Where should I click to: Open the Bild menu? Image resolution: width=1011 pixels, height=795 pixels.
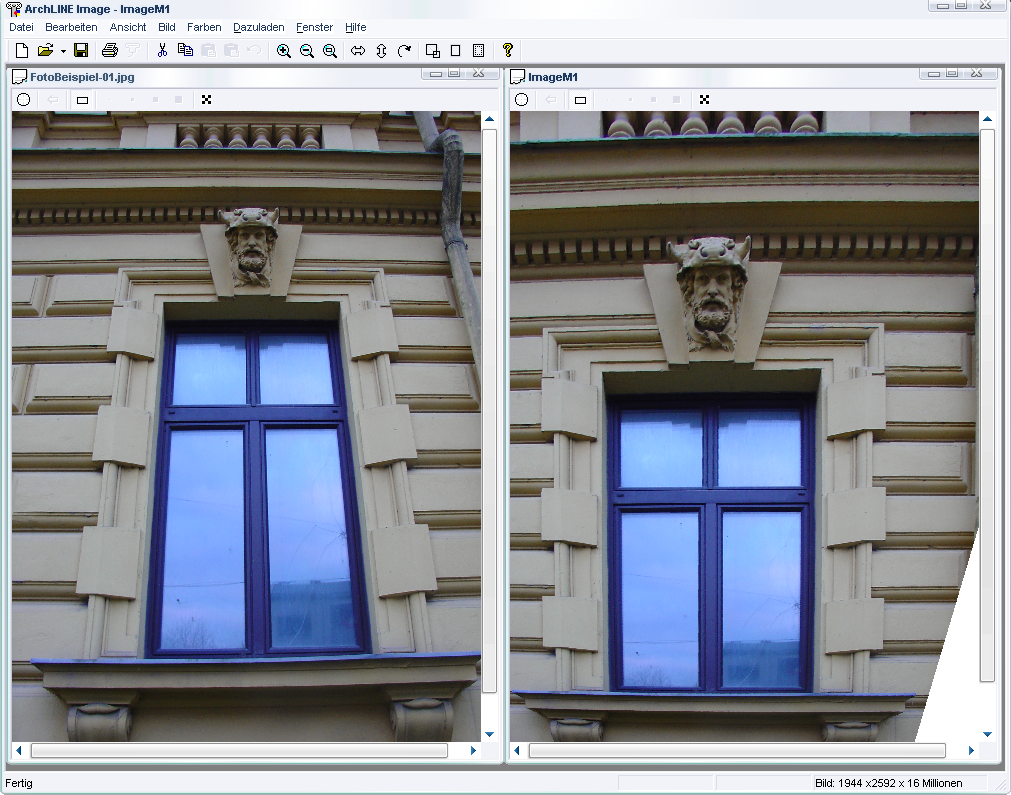pyautogui.click(x=167, y=27)
